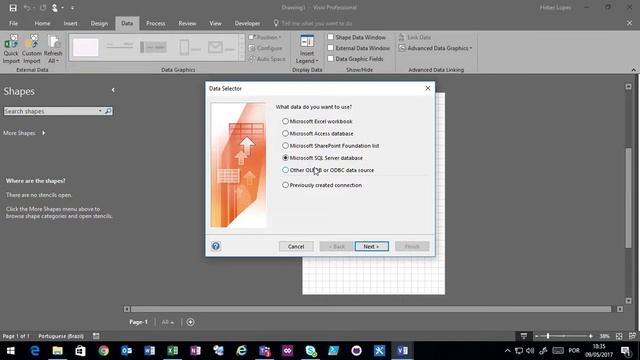Select Other OLEDB or ODBC data source
Image resolution: width=640 pixels, height=360 pixels.
[x=285, y=170]
